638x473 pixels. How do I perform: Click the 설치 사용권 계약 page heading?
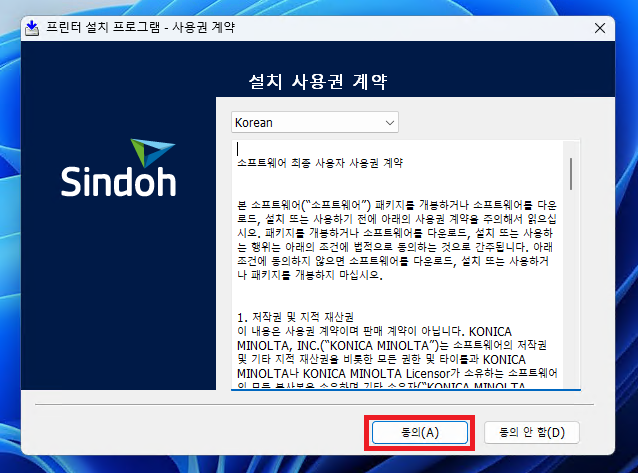[x=318, y=80]
